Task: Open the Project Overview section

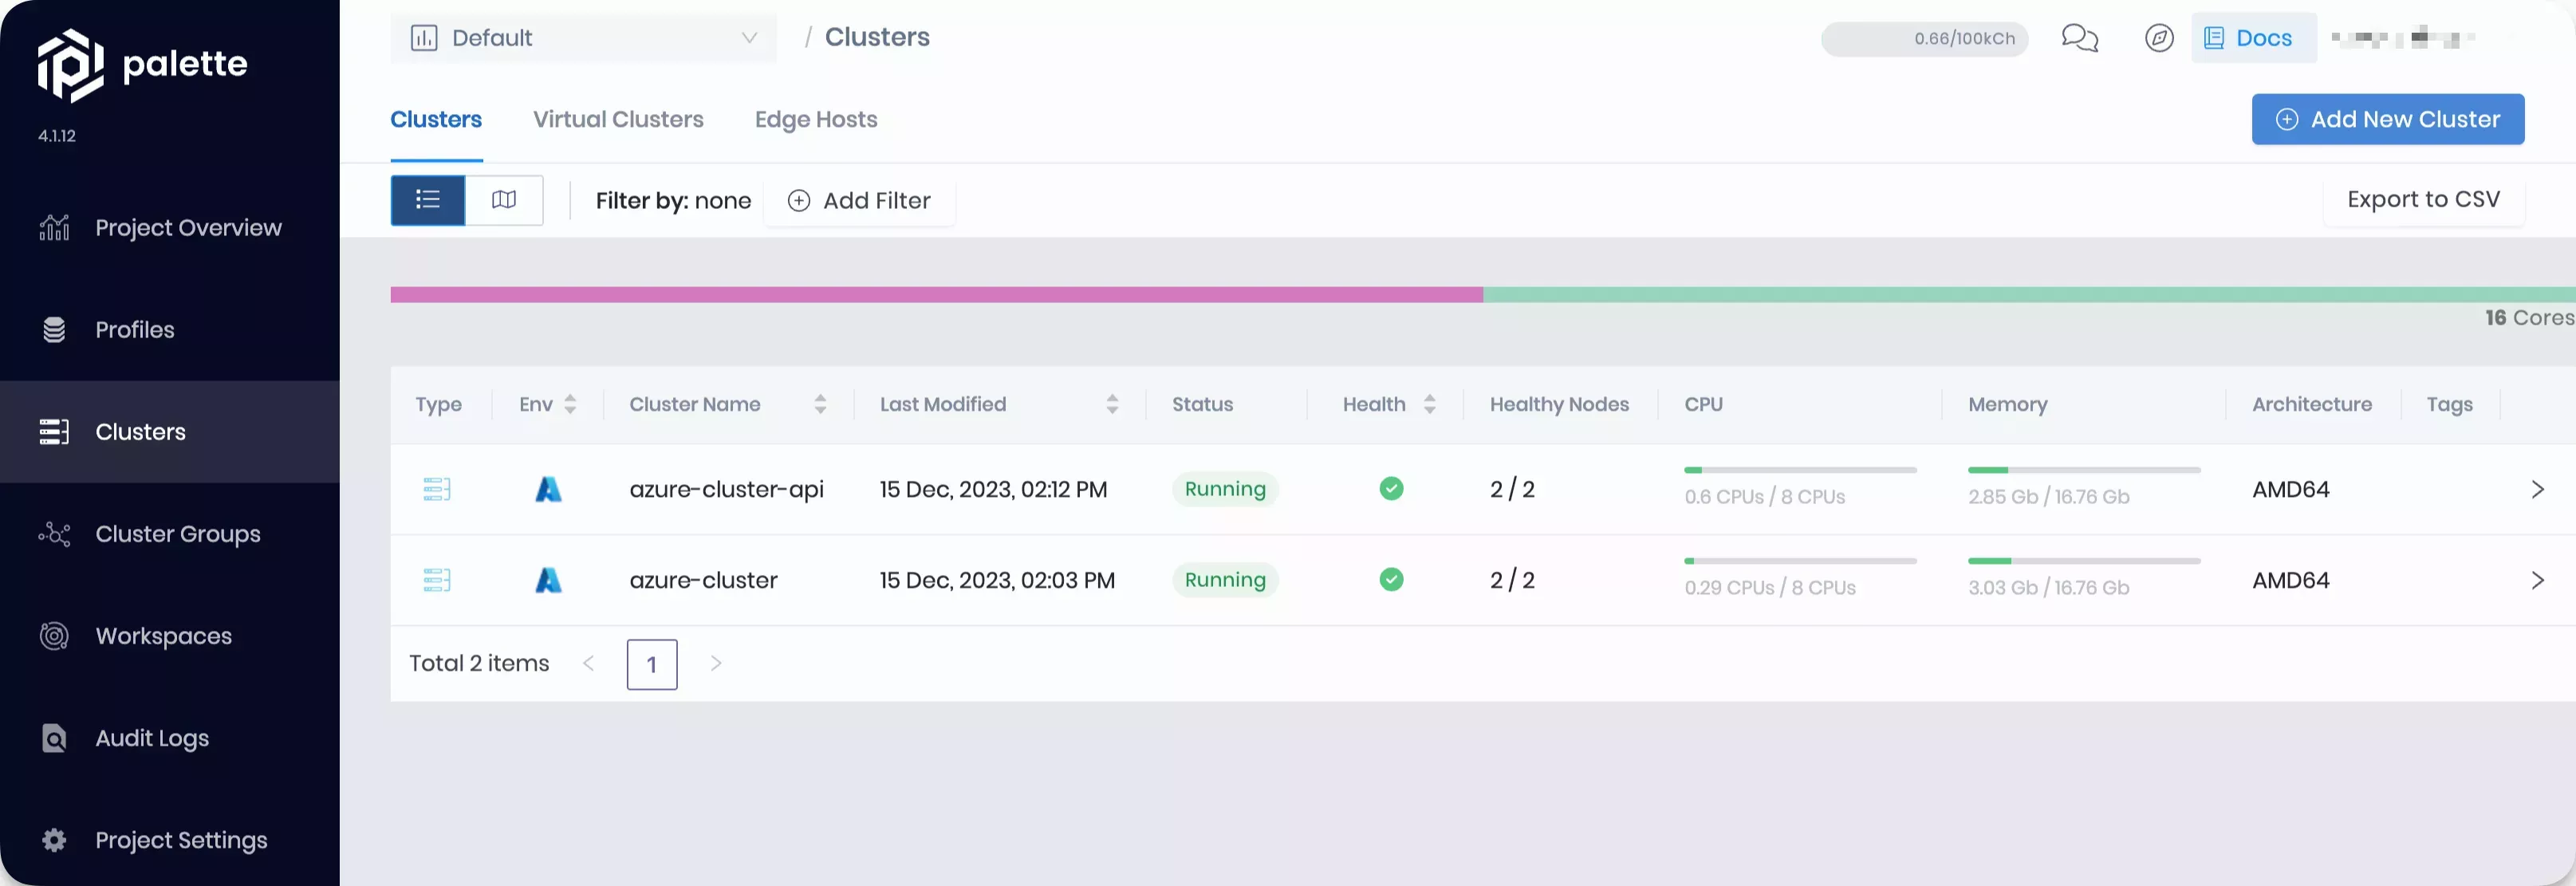Action: [x=187, y=226]
